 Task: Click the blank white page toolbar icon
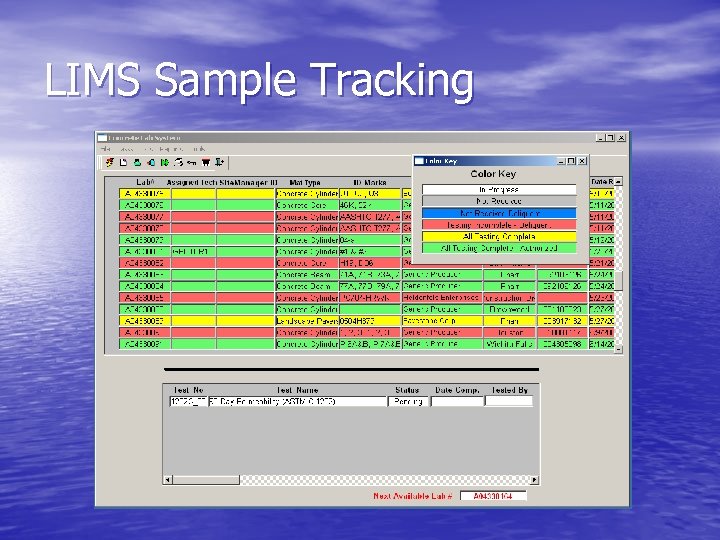click(123, 162)
